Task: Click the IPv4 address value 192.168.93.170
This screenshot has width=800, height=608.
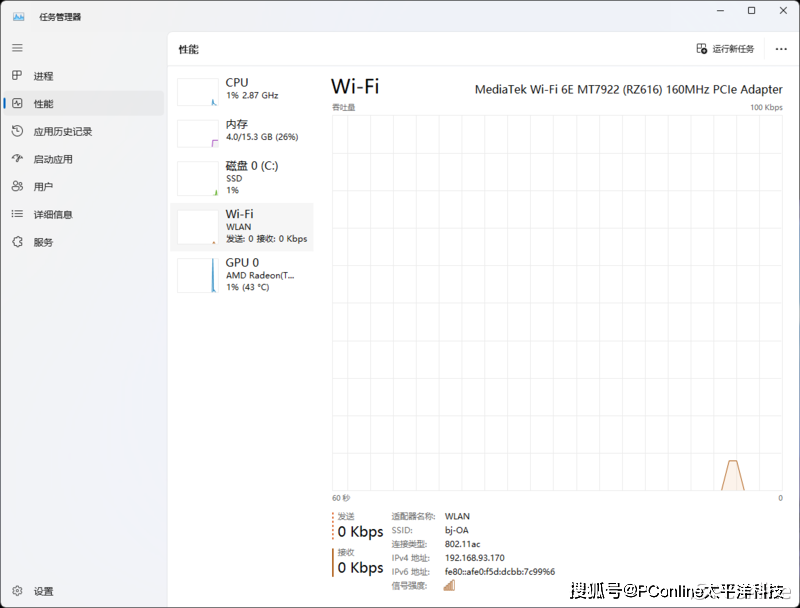Action: coord(475,558)
